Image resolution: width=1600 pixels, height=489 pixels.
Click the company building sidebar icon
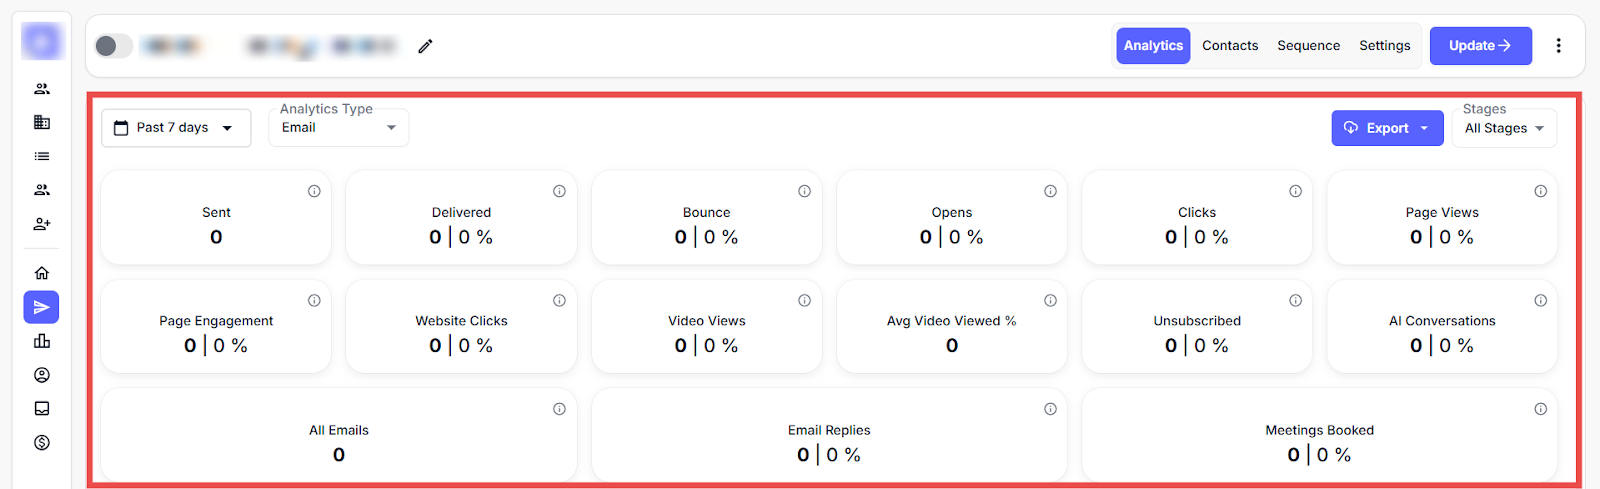[42, 122]
